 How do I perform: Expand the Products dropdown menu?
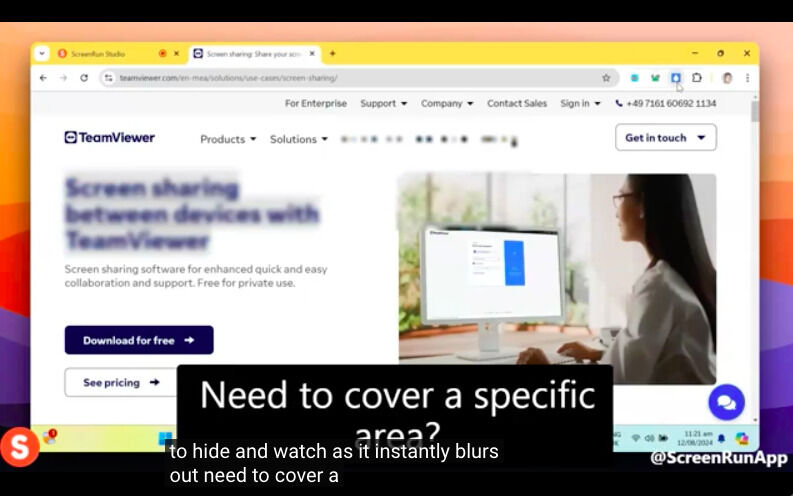click(x=228, y=139)
